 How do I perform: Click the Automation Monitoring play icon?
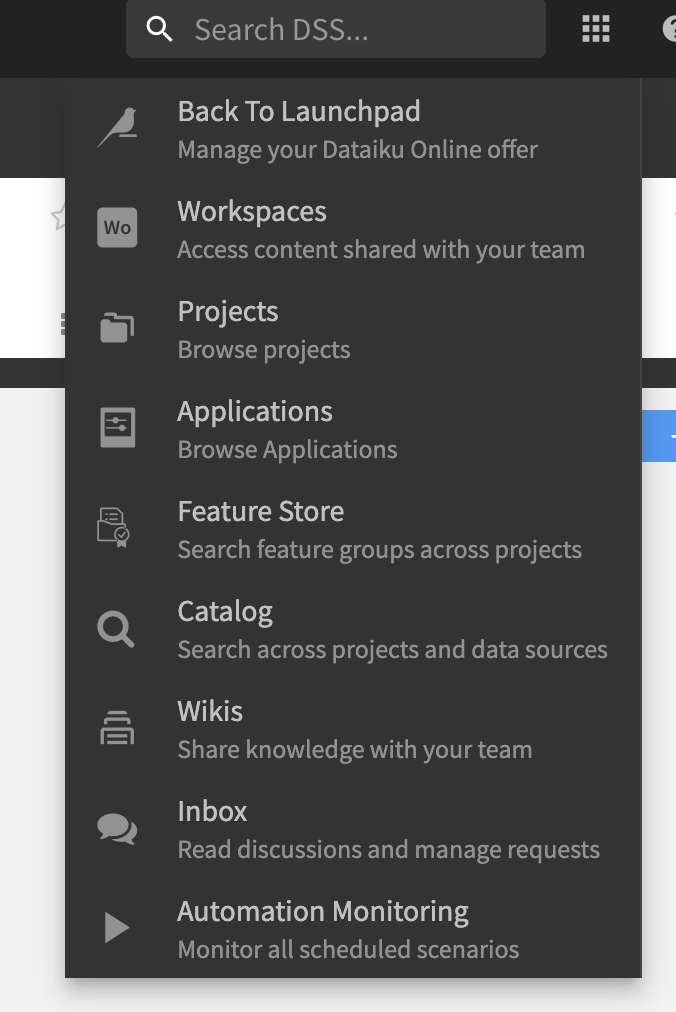pos(117,927)
